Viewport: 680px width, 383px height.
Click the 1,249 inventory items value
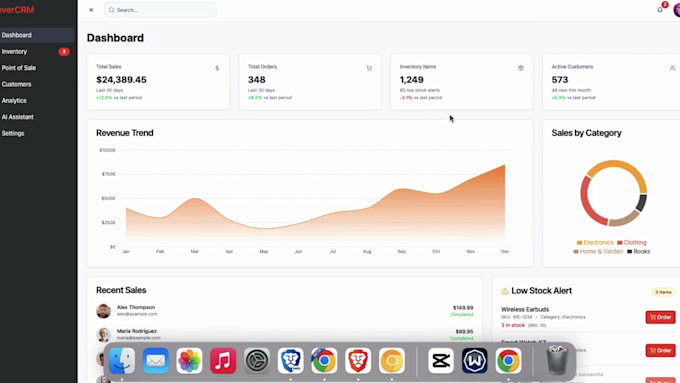[412, 80]
